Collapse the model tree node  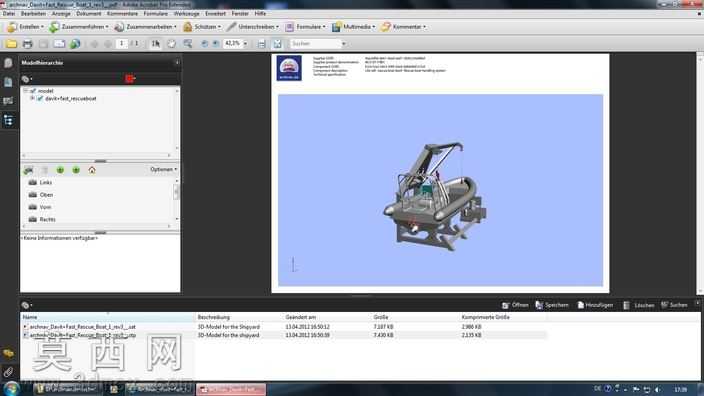26,91
